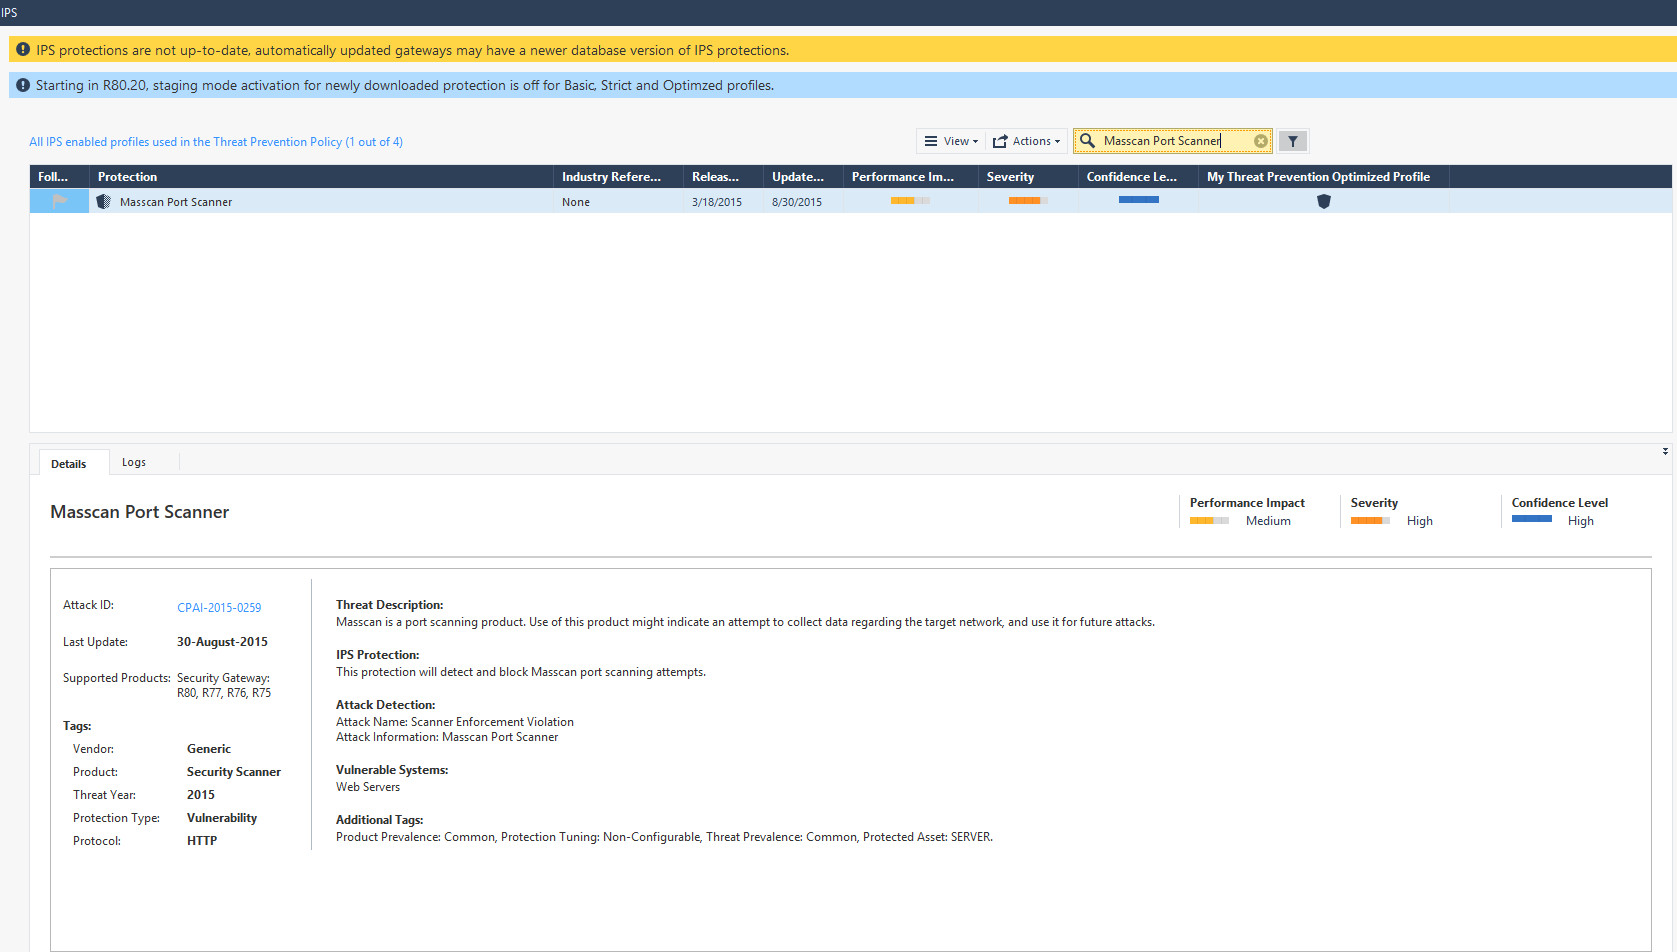Click the warning icon in the yellow banner
Screen dimensions: 1677x952
coord(23,49)
